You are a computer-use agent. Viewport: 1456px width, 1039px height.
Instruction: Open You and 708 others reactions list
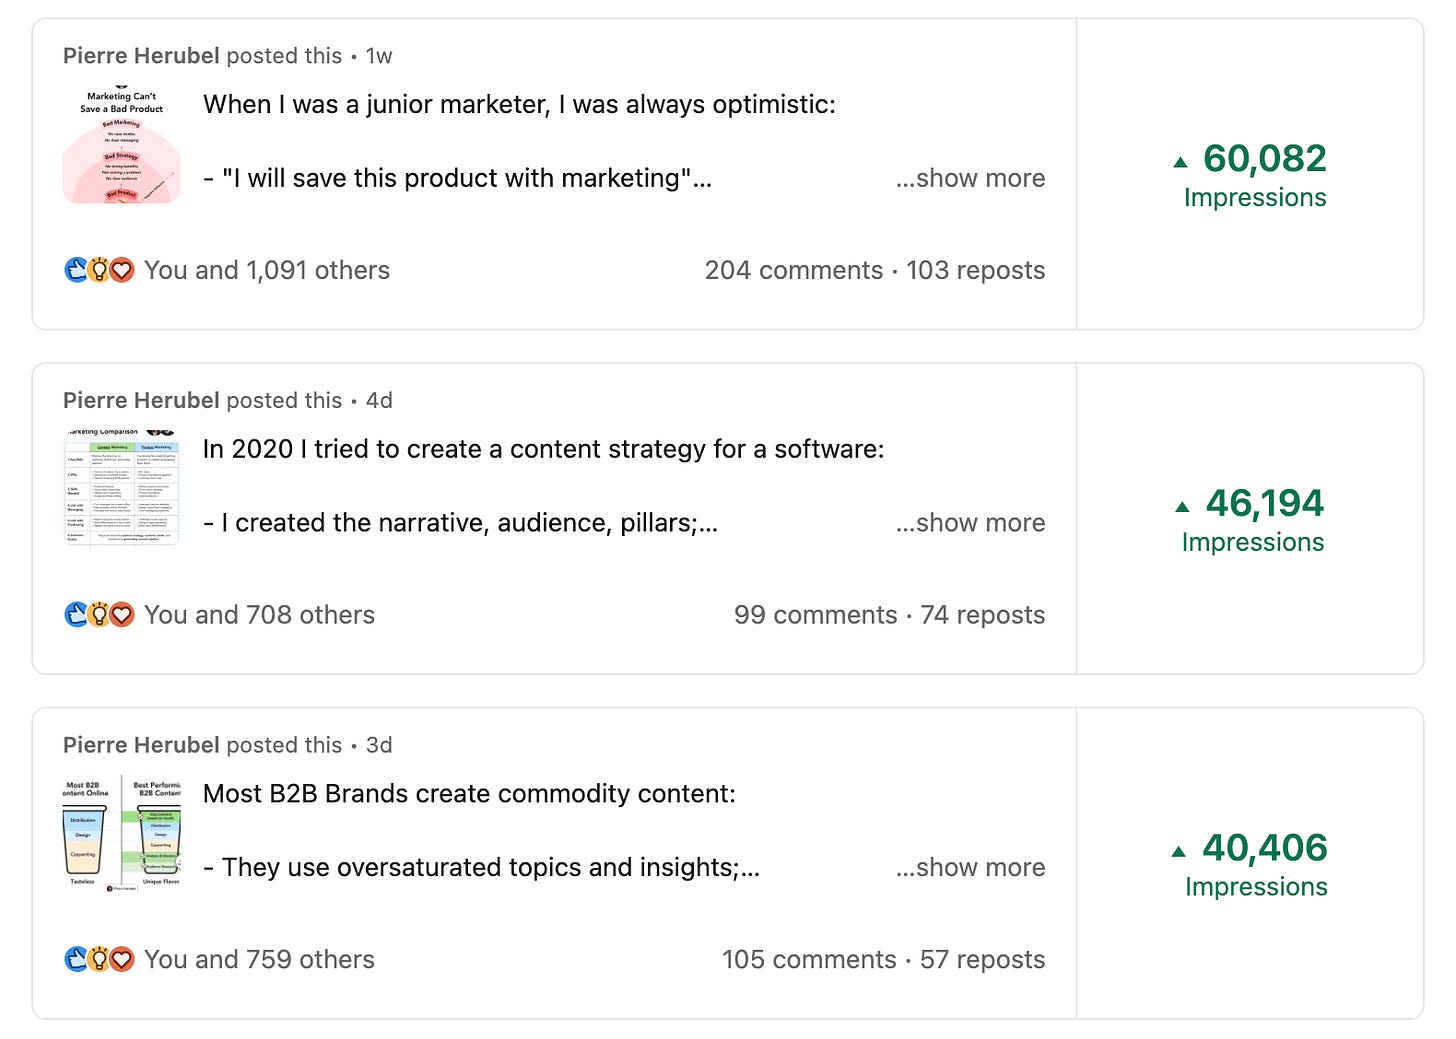260,614
